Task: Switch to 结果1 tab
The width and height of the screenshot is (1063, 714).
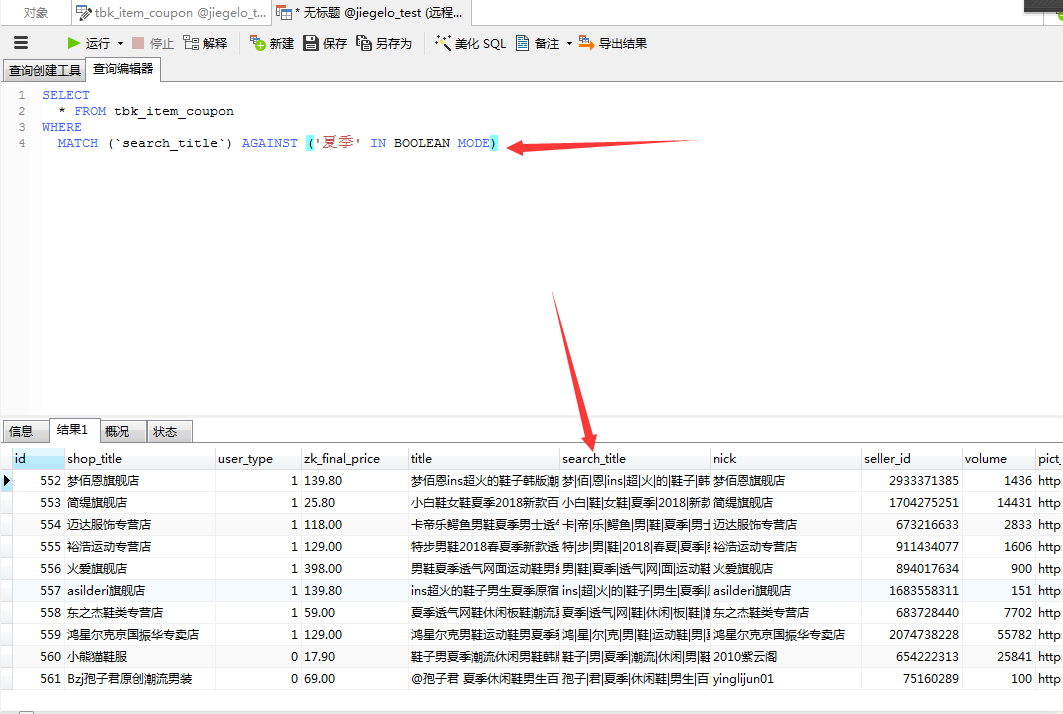Action: tap(75, 430)
